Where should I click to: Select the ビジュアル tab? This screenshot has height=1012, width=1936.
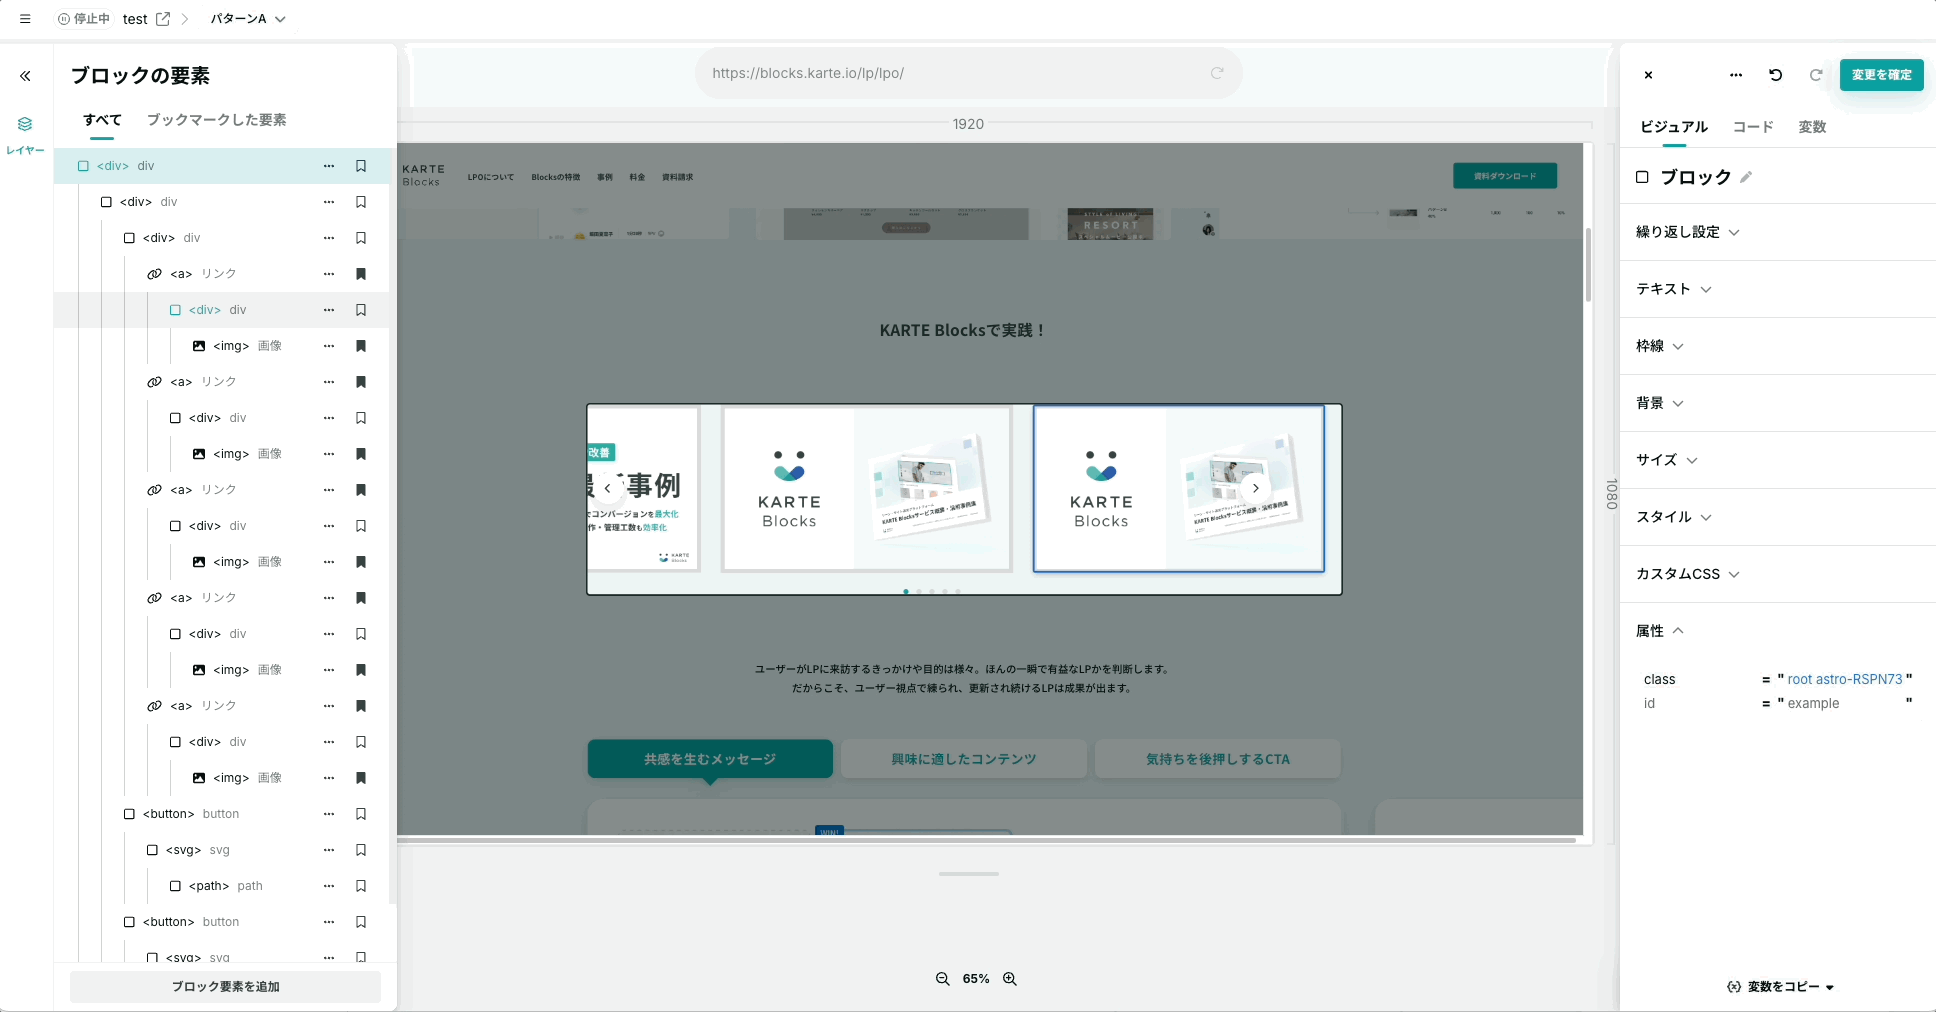point(1674,127)
